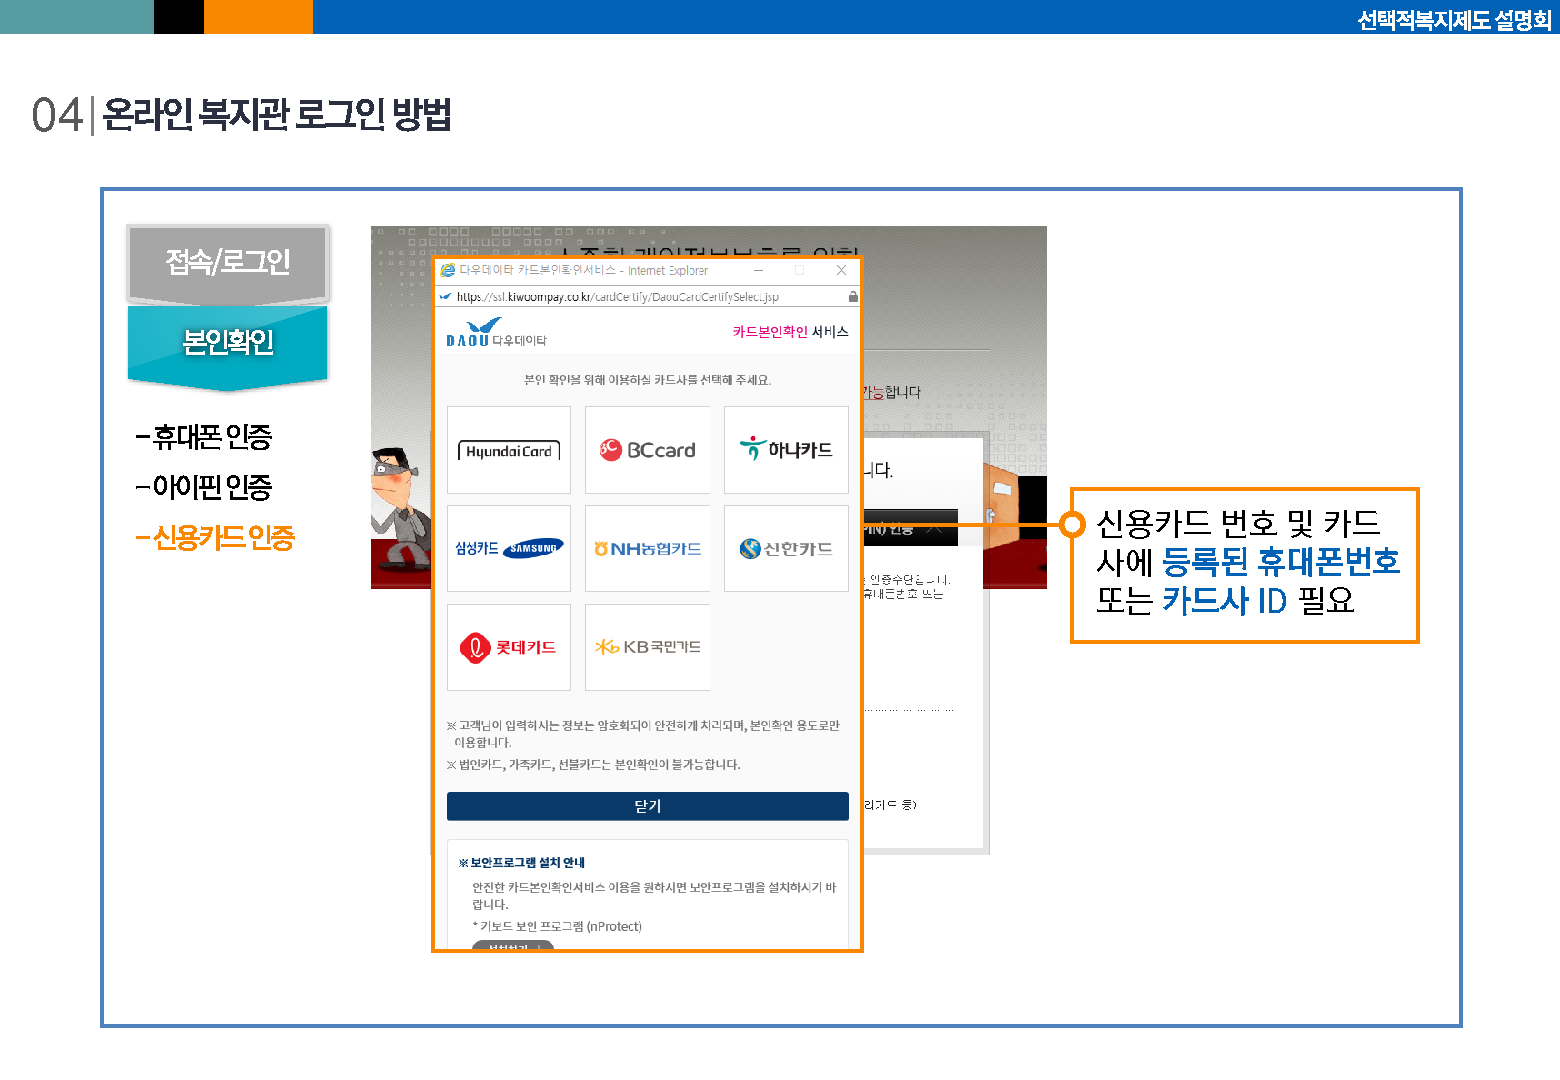Image resolution: width=1560 pixels, height=1080 pixels.
Task: Click the DAOU 다우데이타 logo
Action: 497,332
